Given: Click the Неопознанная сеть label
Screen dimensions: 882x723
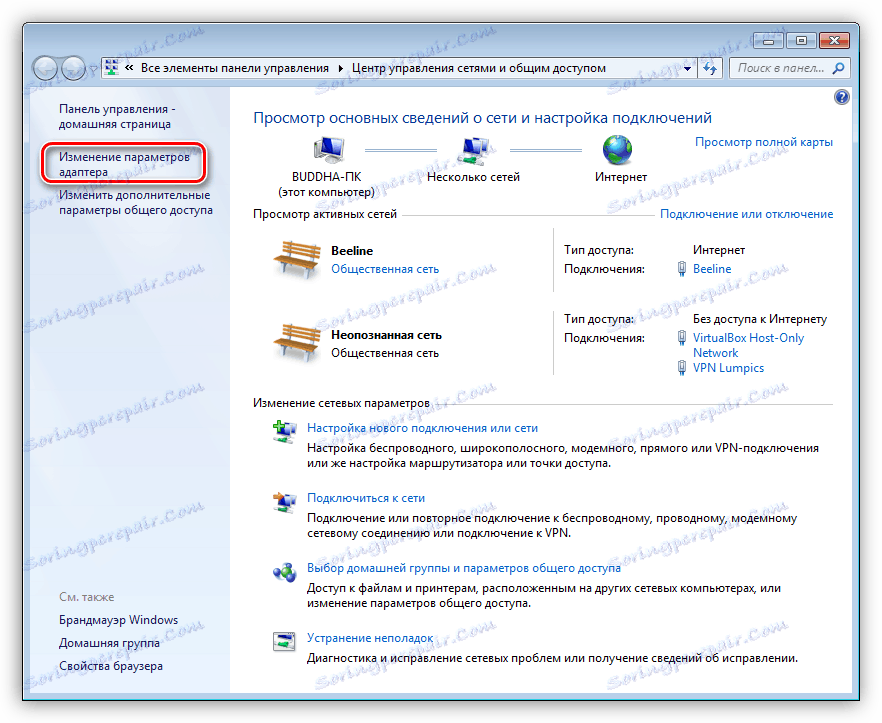Looking at the screenshot, I should (x=386, y=335).
